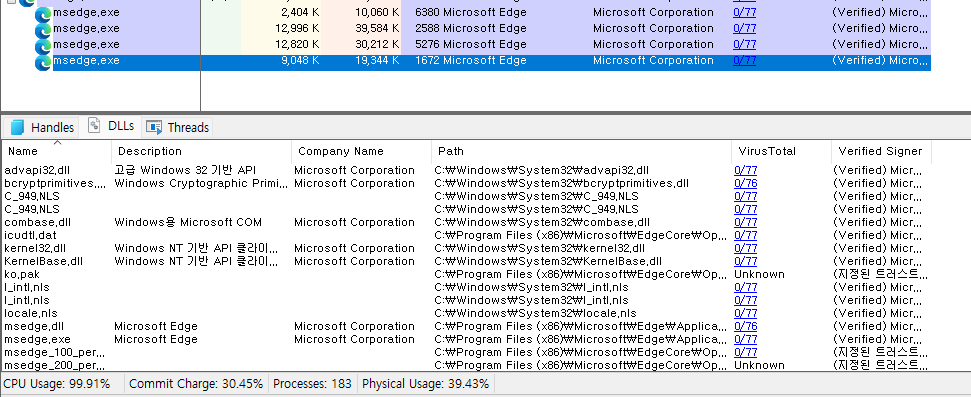Open VirusTotal result for locale.nls

(x=746, y=313)
